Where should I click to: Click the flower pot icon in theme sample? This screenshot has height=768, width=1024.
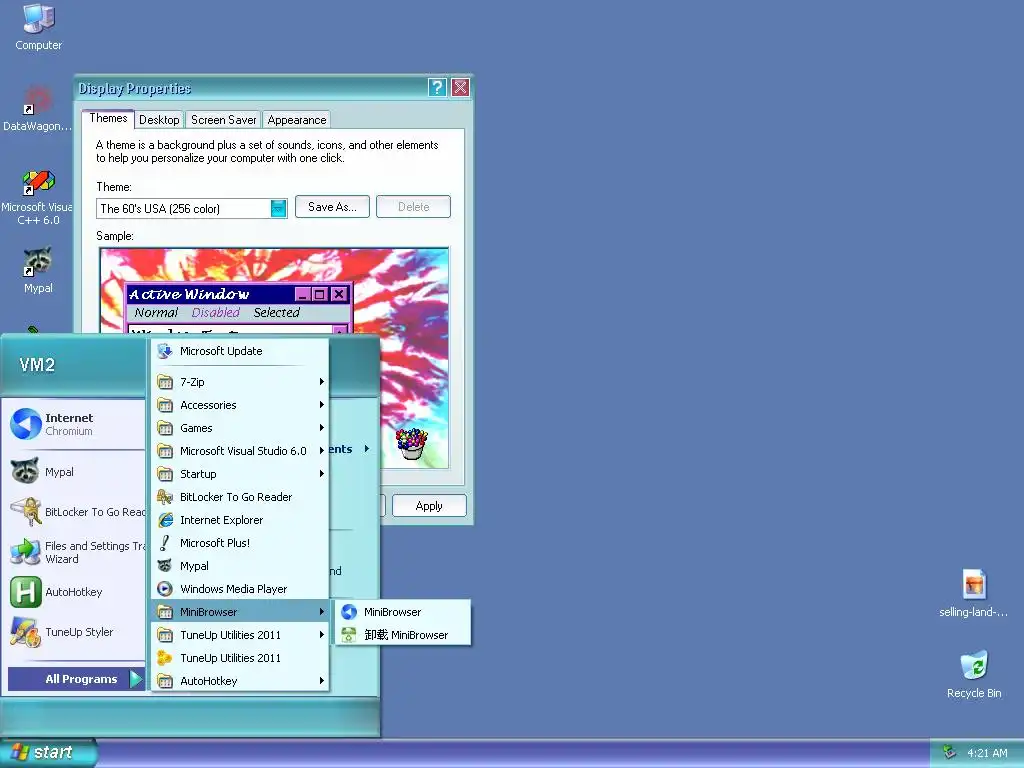pos(411,444)
